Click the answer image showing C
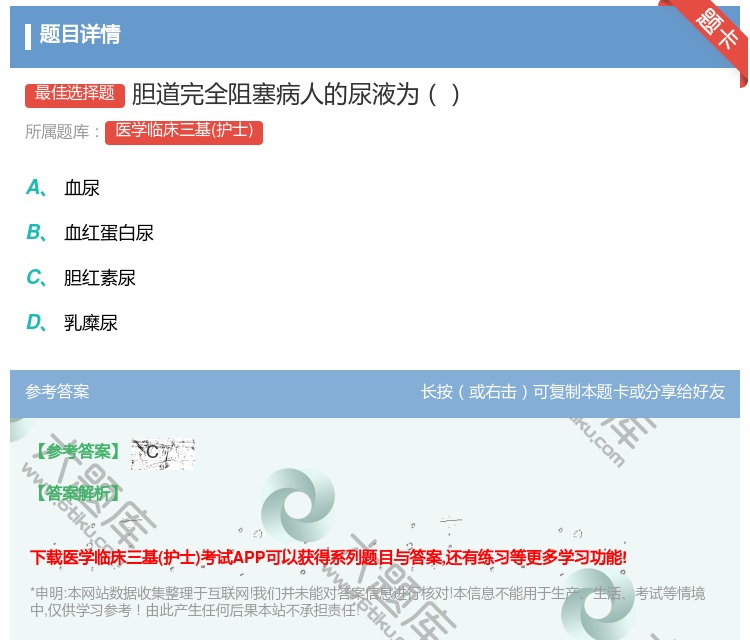This screenshot has height=640, width=750. [163, 453]
